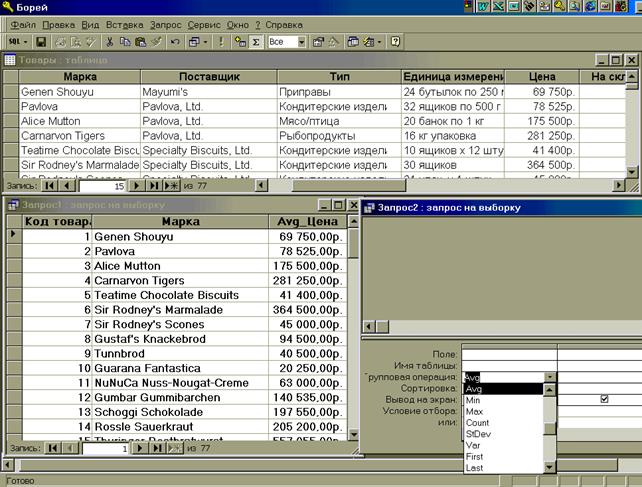Select First in the group operation list
Screen dimensions: 642x487
[x=504, y=456]
